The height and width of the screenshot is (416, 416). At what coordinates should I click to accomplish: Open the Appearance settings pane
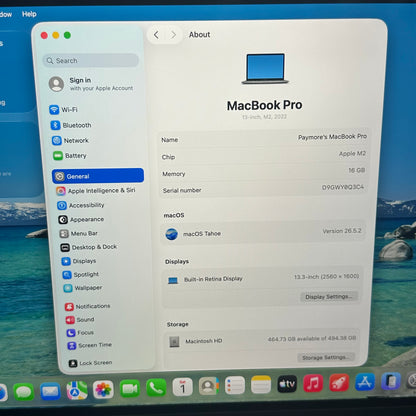[81, 219]
